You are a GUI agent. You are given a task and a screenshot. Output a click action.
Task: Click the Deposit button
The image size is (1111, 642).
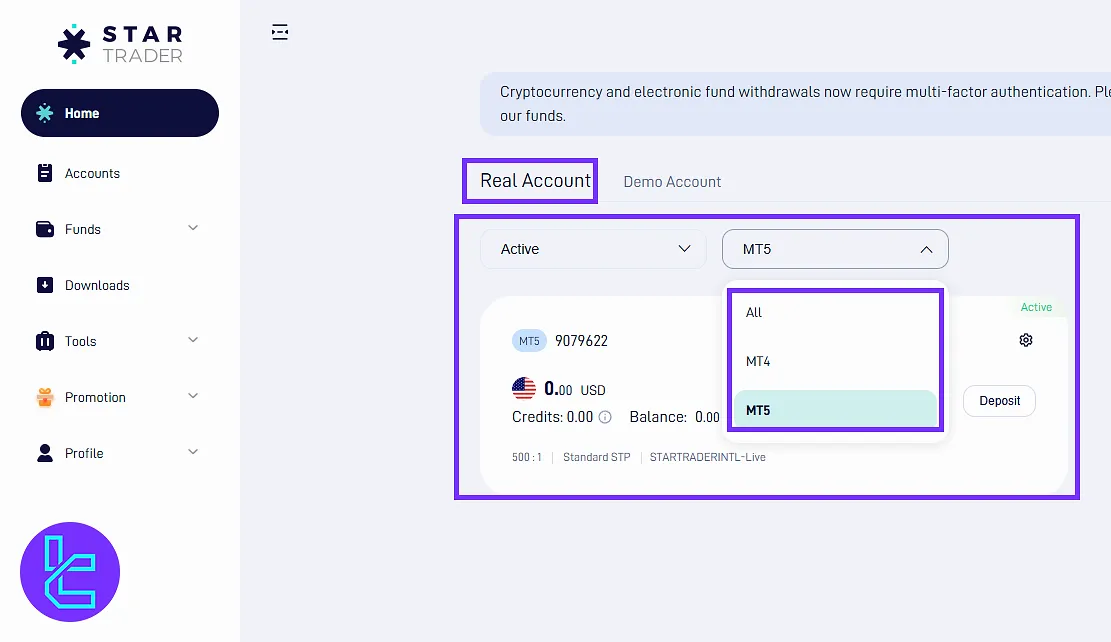pyautogui.click(x=999, y=401)
